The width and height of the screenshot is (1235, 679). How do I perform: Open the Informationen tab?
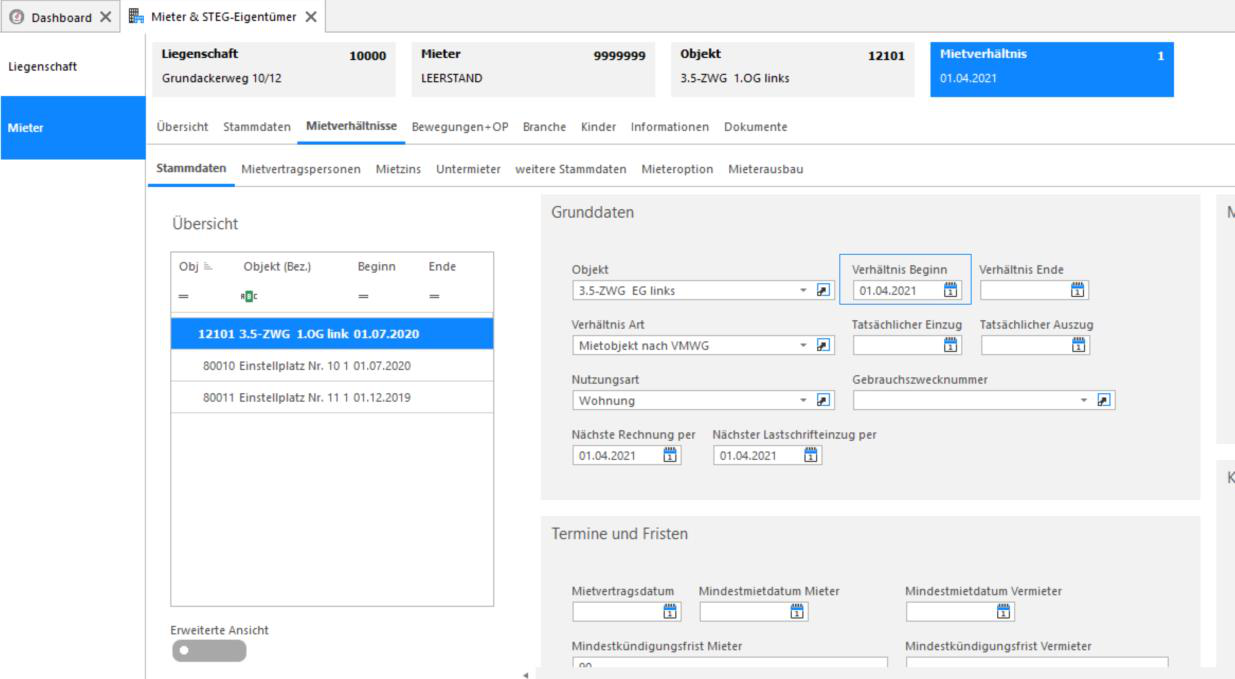tap(669, 127)
